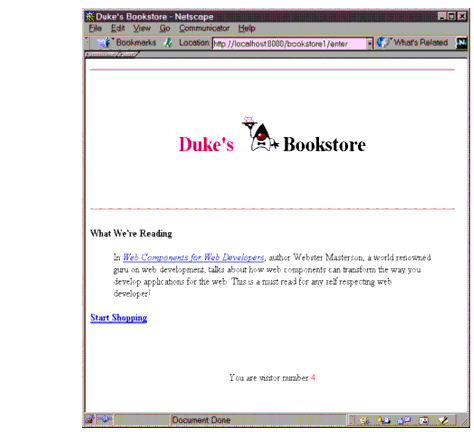Open Navigator from the component bar
The height and width of the screenshot is (432, 474).
tap(364, 420)
